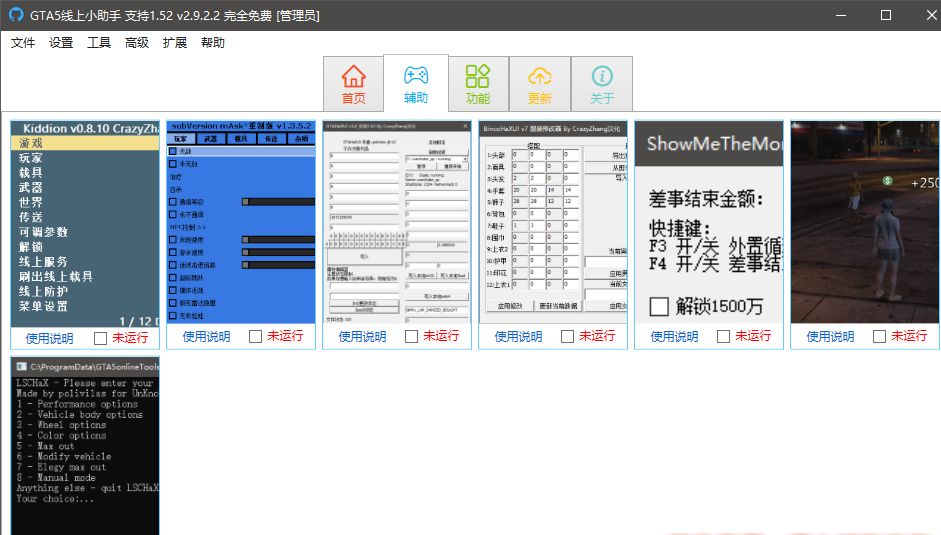
Task: Open 使用说明 link under ShowMeTheMoney card
Action: pyautogui.click(x=674, y=336)
